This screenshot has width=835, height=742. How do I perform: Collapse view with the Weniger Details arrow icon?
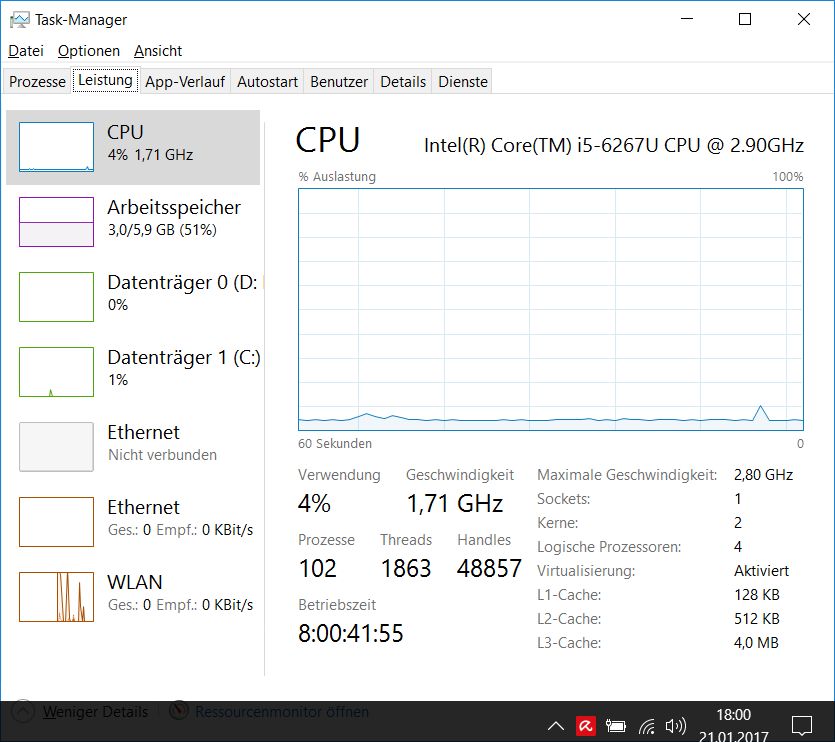(x=22, y=711)
